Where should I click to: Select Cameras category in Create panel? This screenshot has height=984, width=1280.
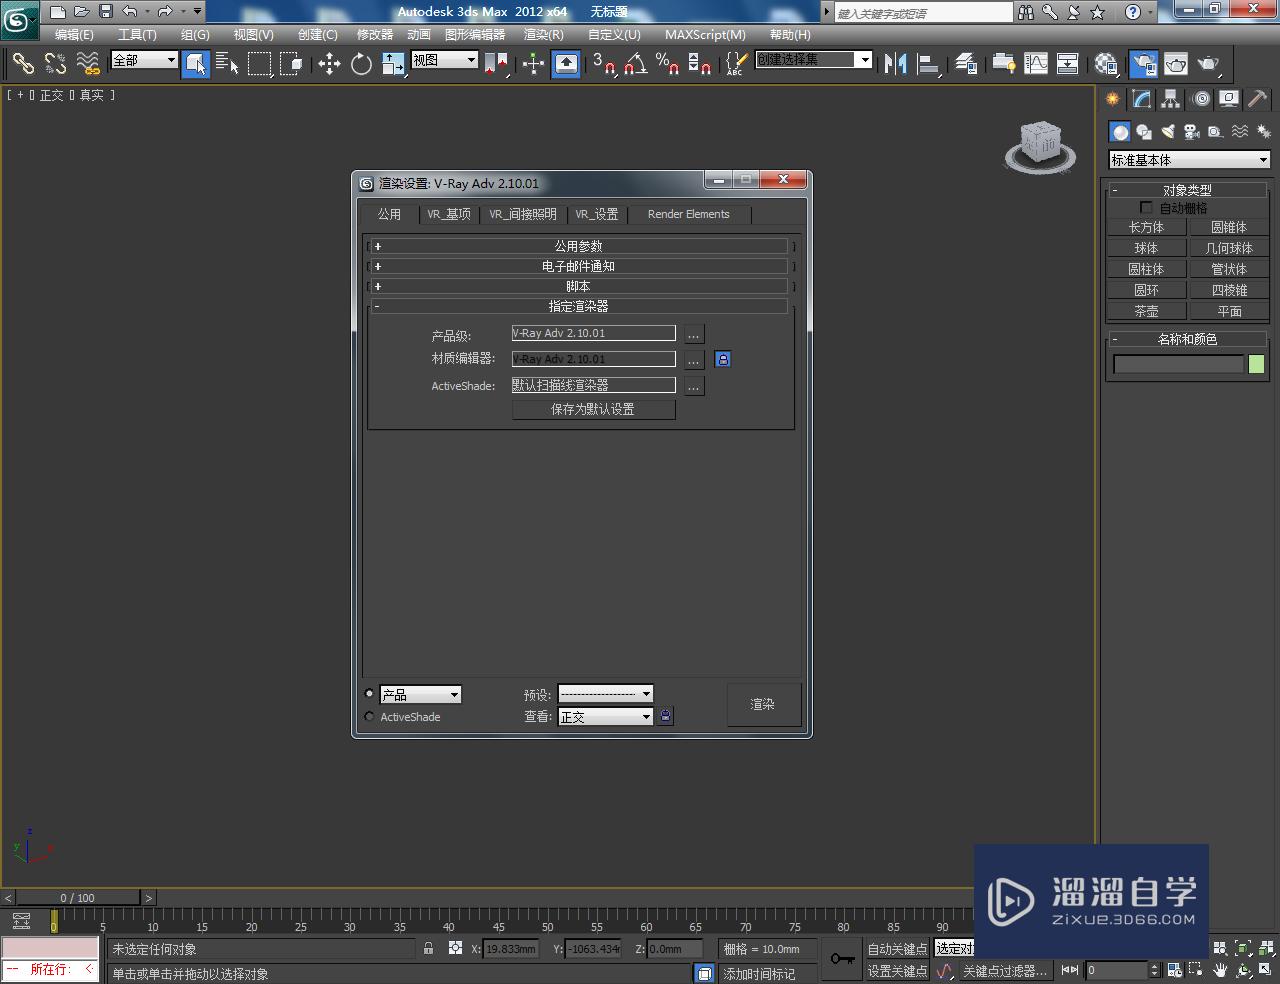point(1191,132)
